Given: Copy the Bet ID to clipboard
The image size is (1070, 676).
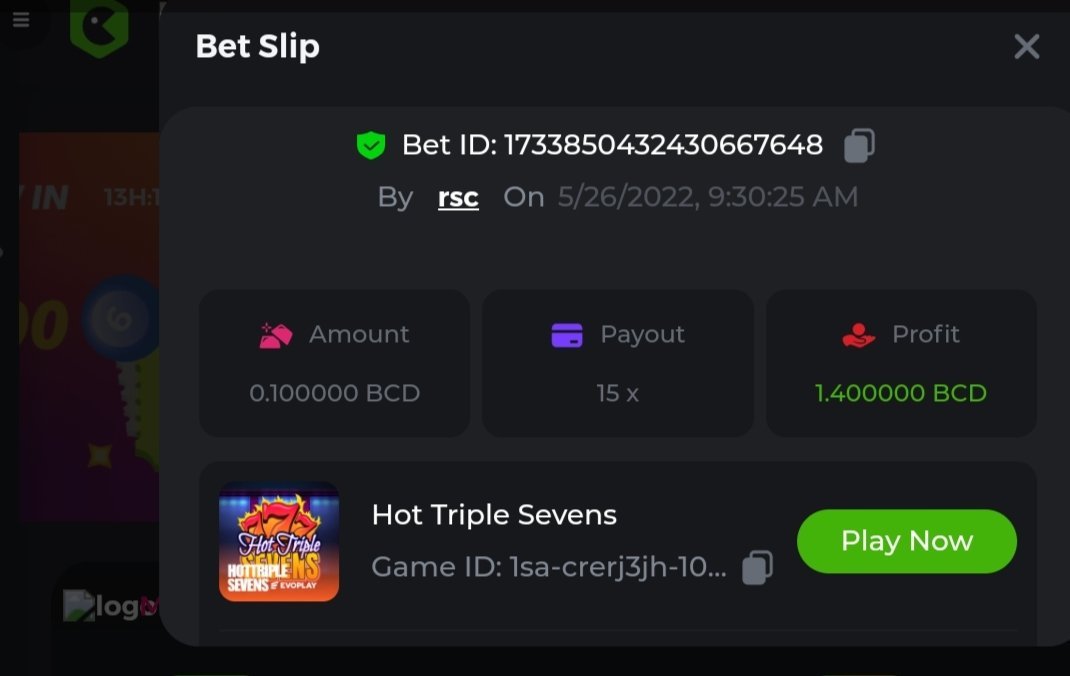Looking at the screenshot, I should pyautogui.click(x=859, y=146).
